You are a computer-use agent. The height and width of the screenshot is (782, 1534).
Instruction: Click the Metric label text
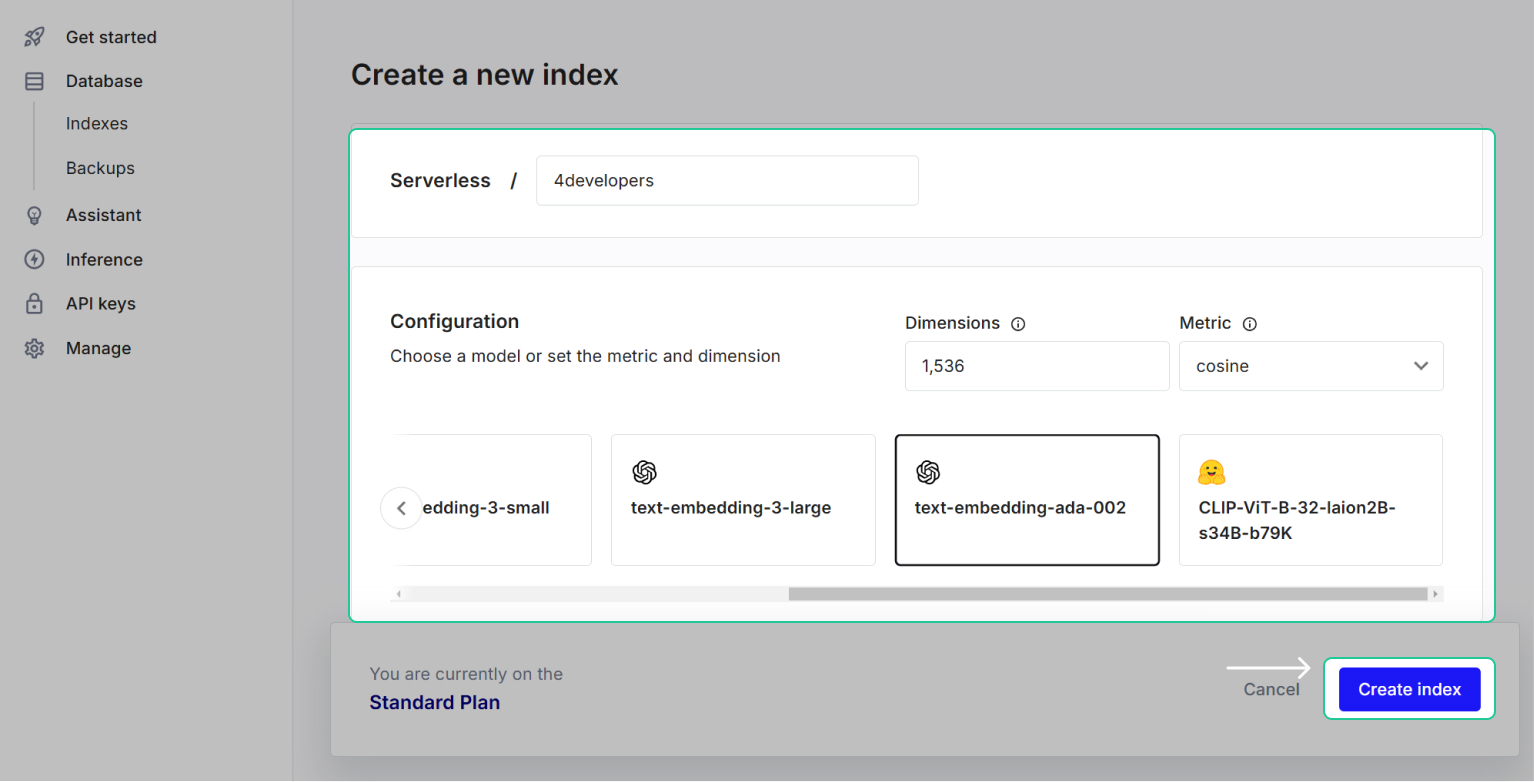(1205, 324)
